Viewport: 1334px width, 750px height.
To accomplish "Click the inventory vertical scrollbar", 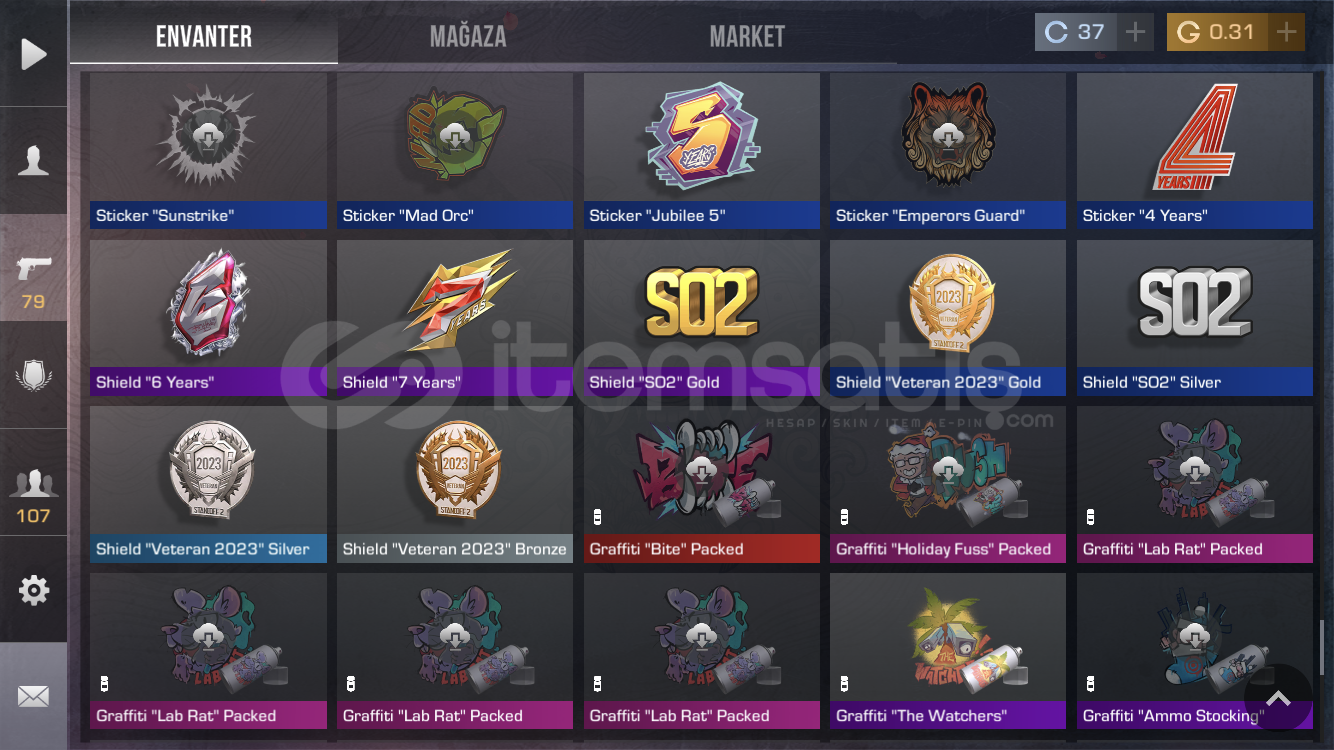I will tap(1323, 647).
